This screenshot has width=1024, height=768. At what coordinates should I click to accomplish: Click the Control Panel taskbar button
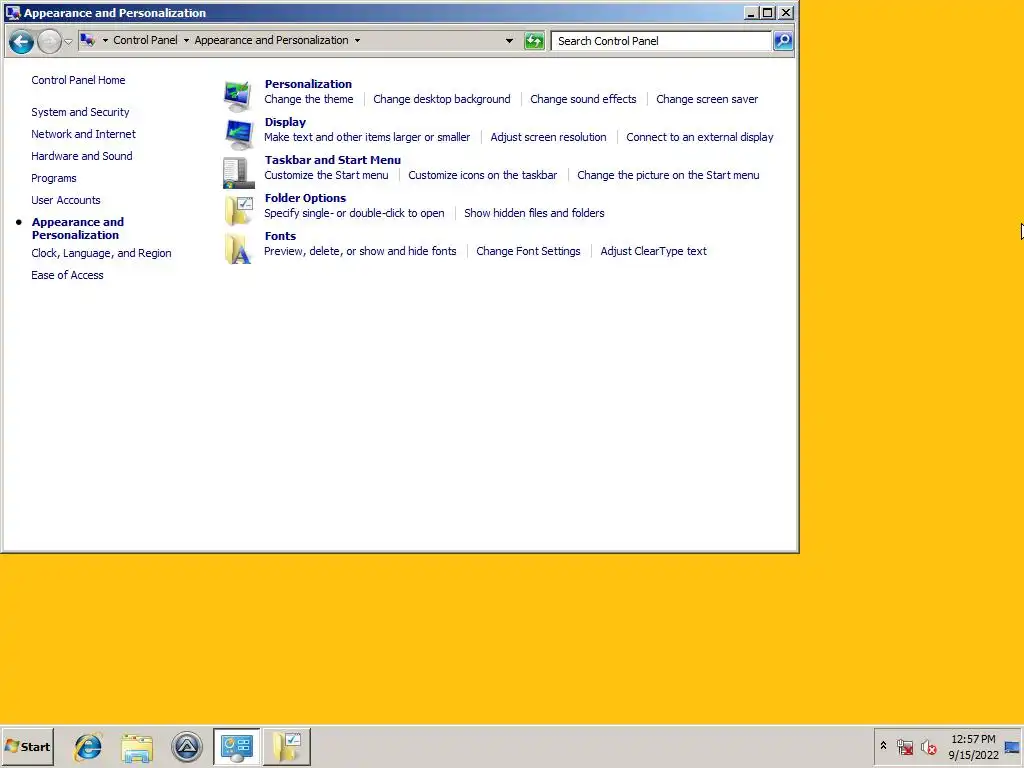tap(236, 746)
